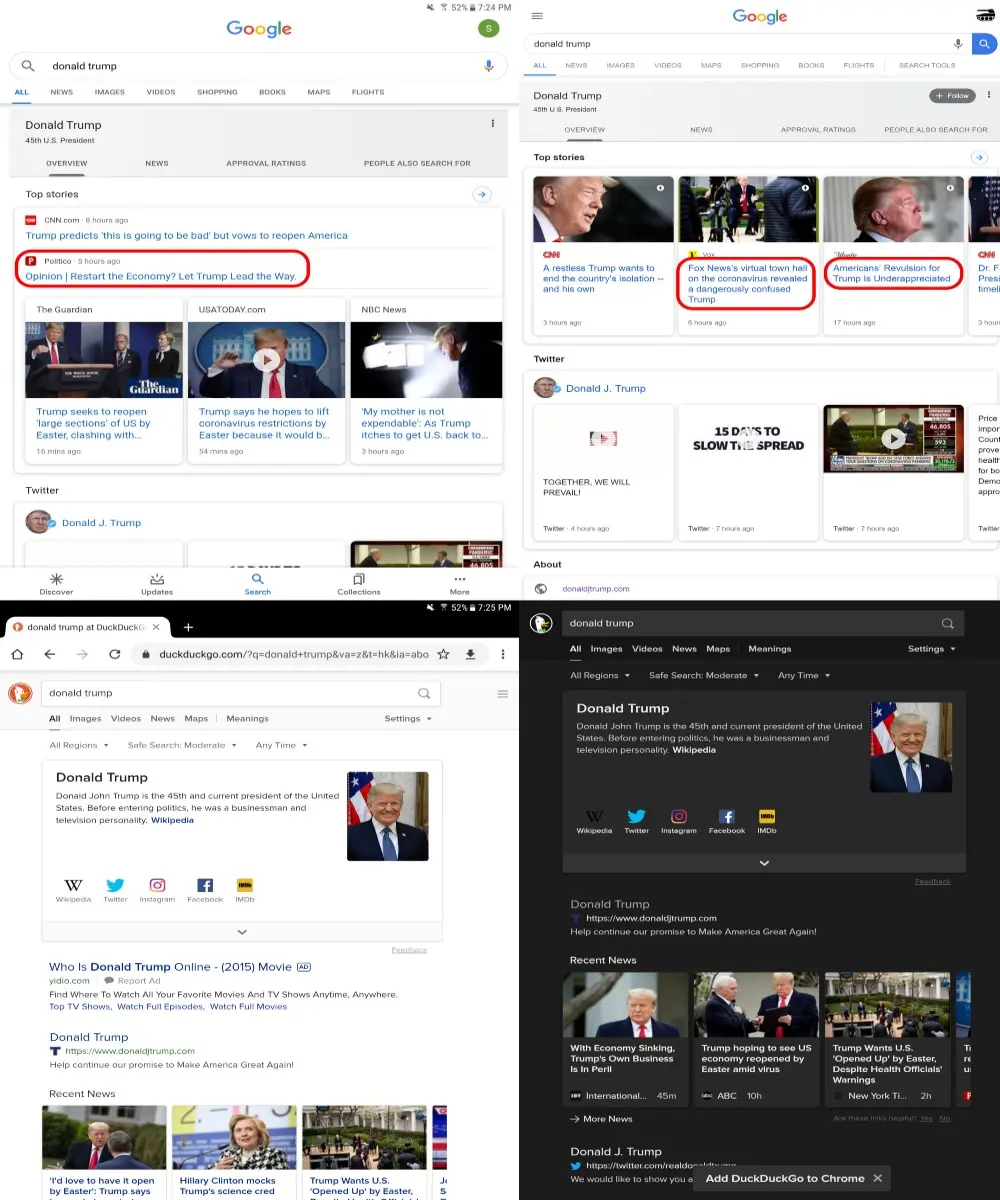Open More in the Google app bottom bar
The image size is (1000, 1200).
[460, 584]
